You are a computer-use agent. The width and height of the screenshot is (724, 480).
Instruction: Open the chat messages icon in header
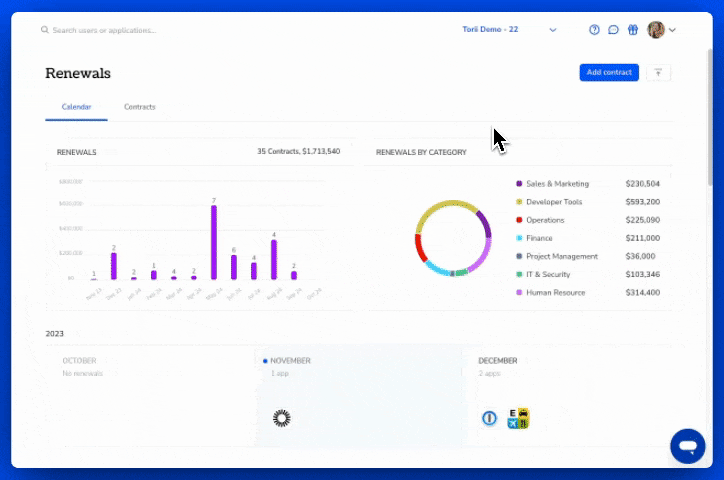click(613, 30)
